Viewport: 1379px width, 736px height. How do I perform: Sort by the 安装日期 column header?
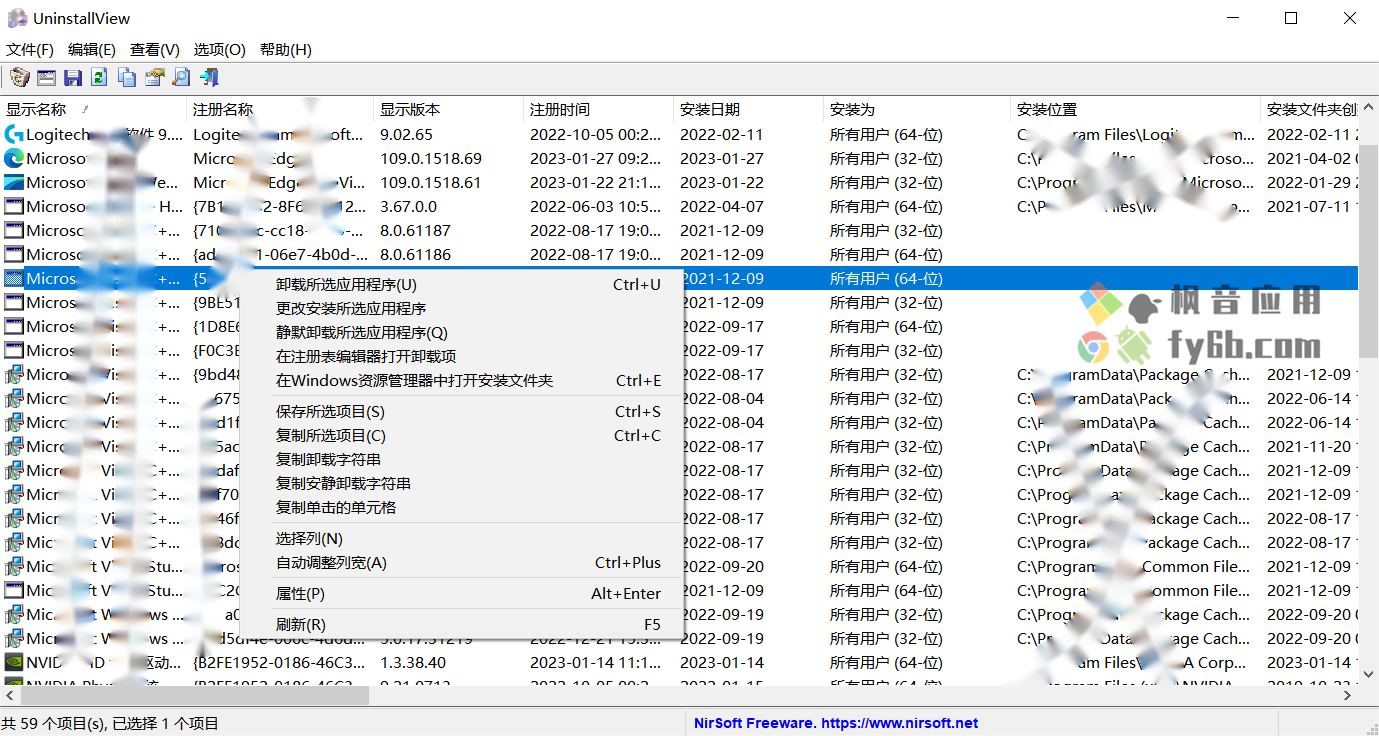click(x=749, y=110)
